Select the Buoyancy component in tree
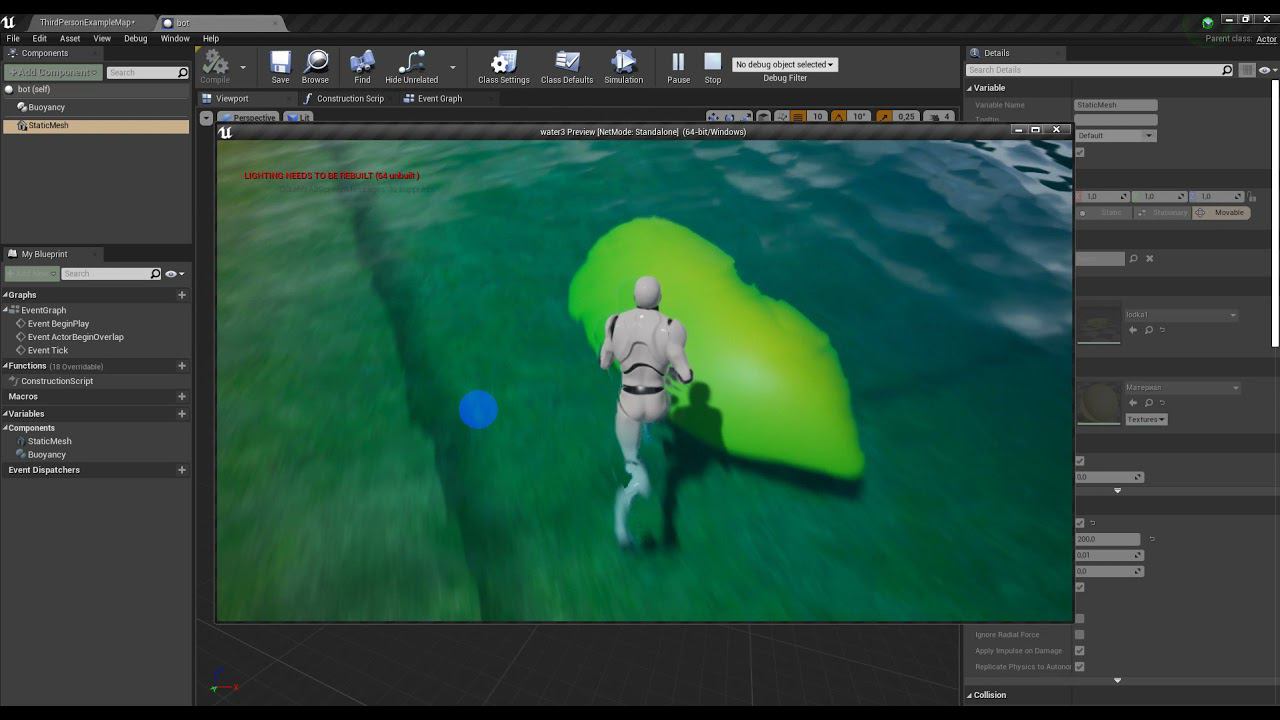The image size is (1280, 720). (46, 107)
